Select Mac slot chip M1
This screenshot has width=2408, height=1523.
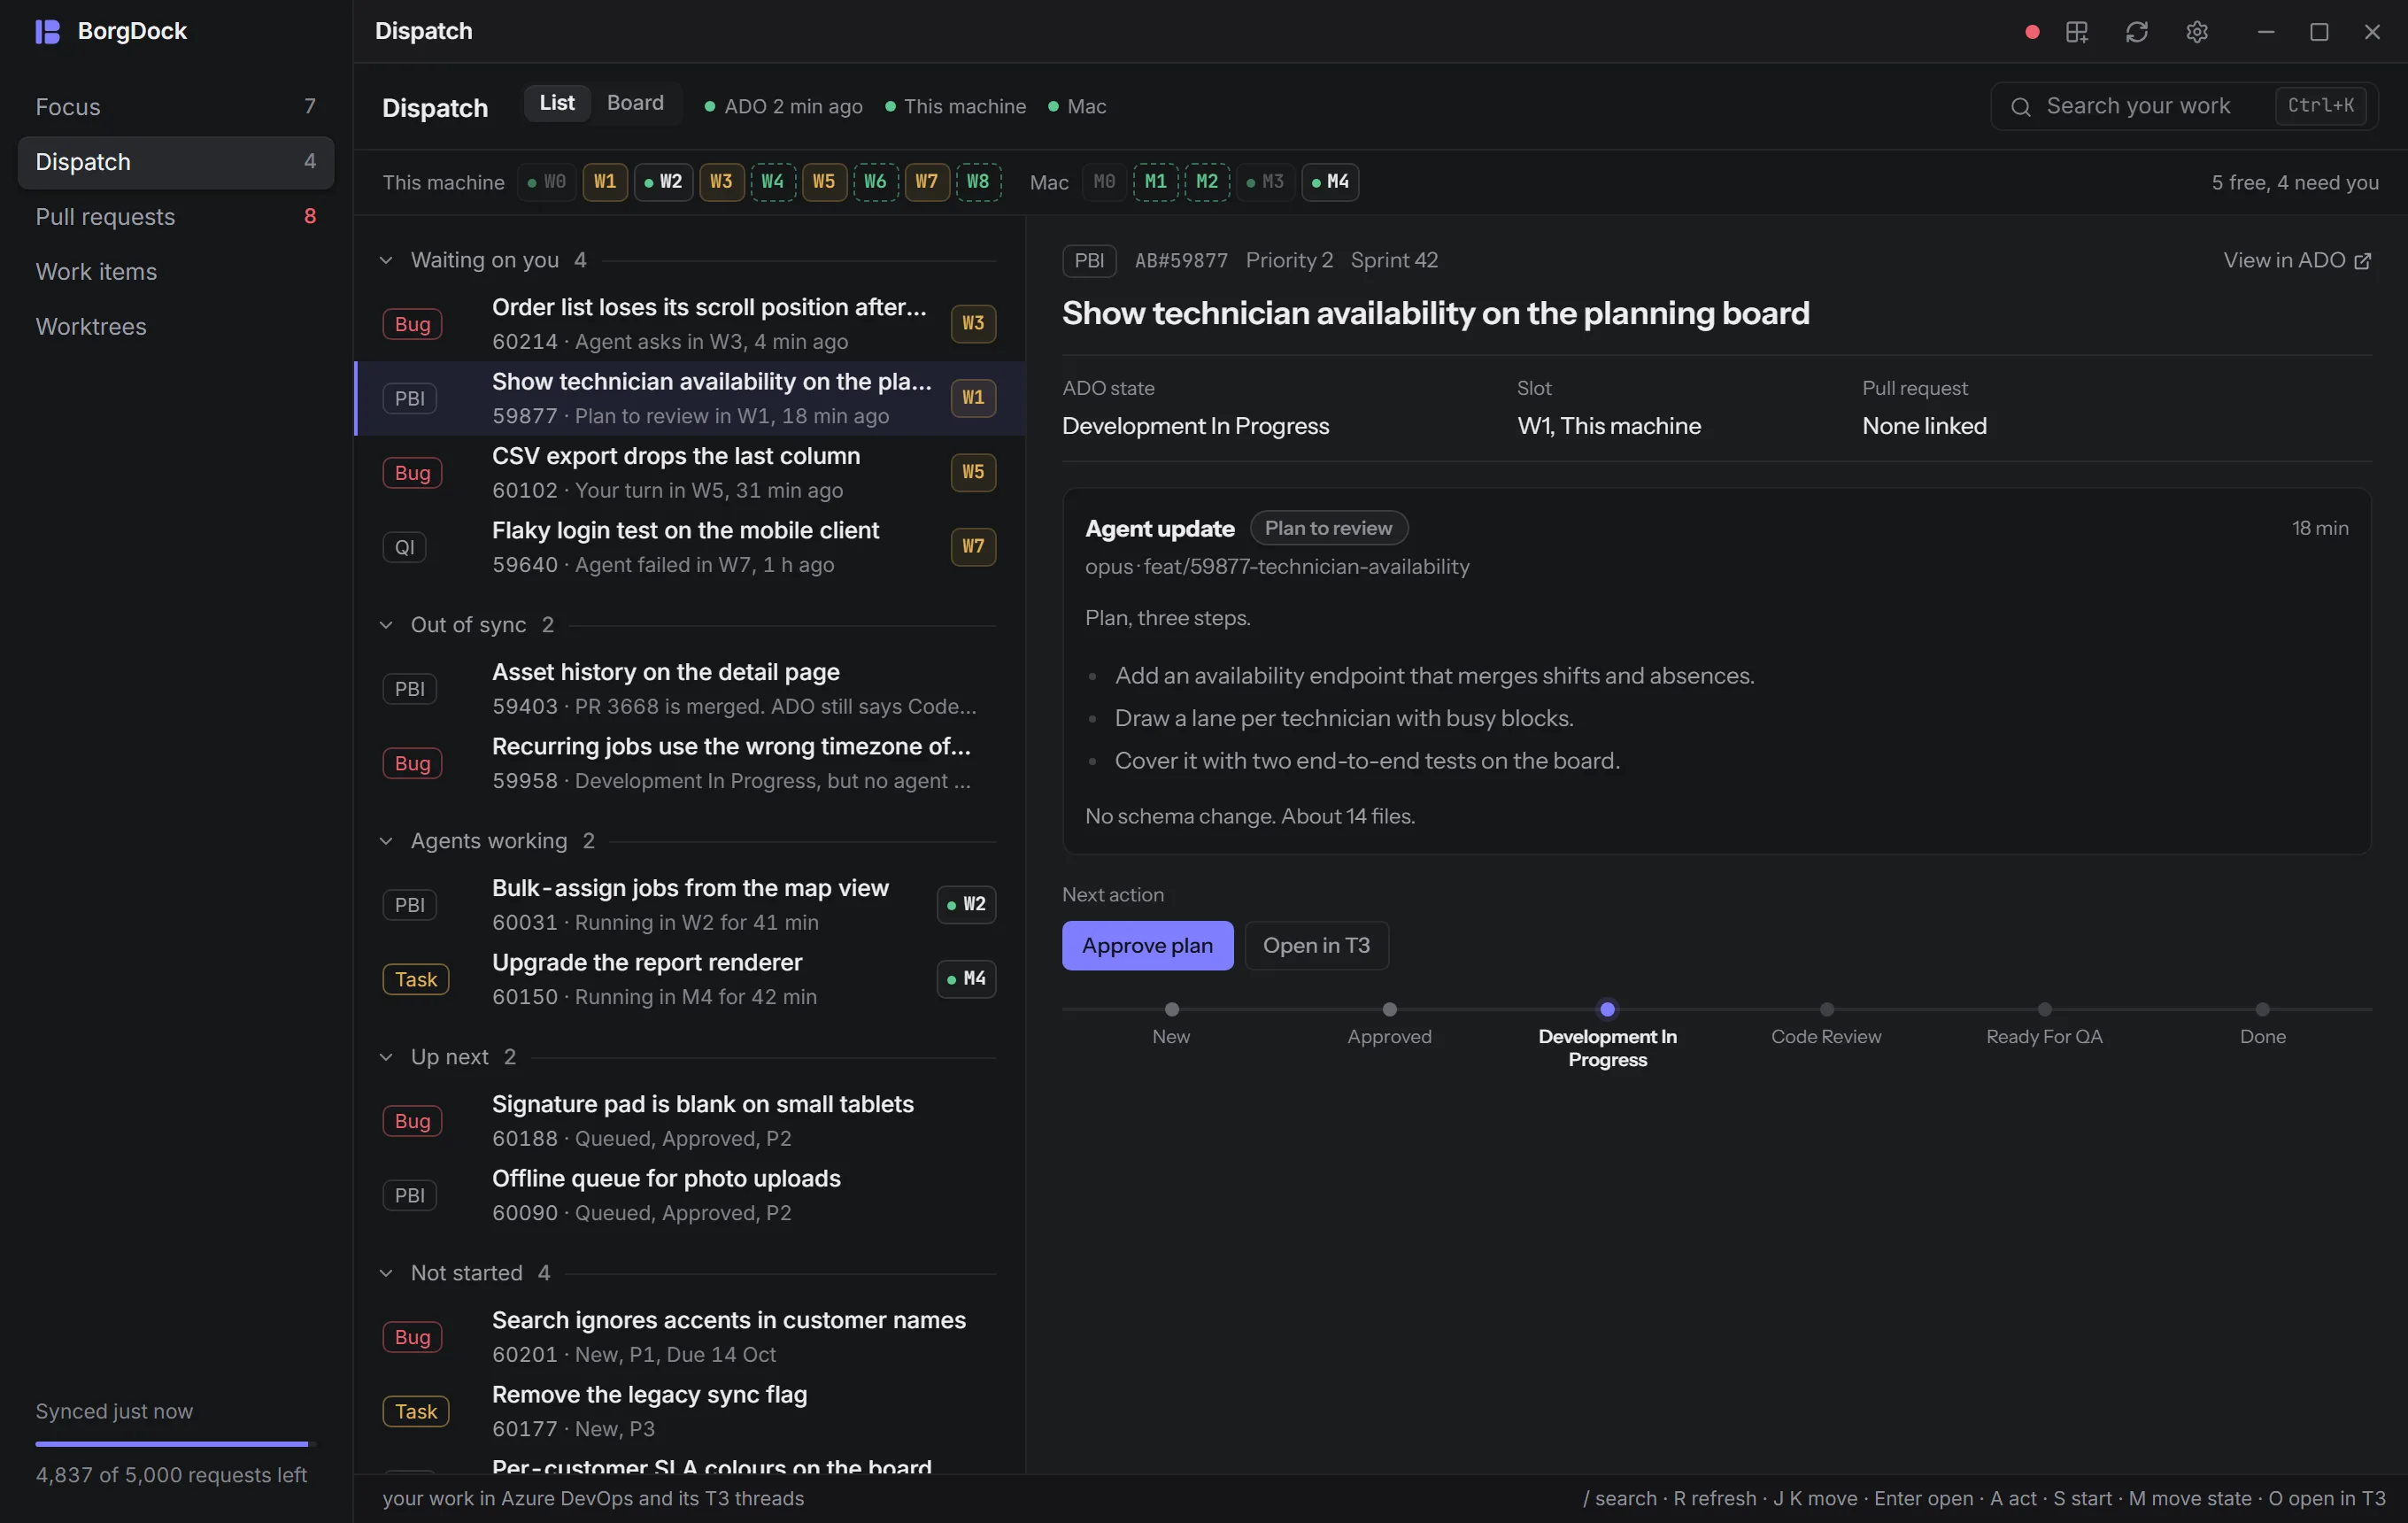click(x=1155, y=182)
